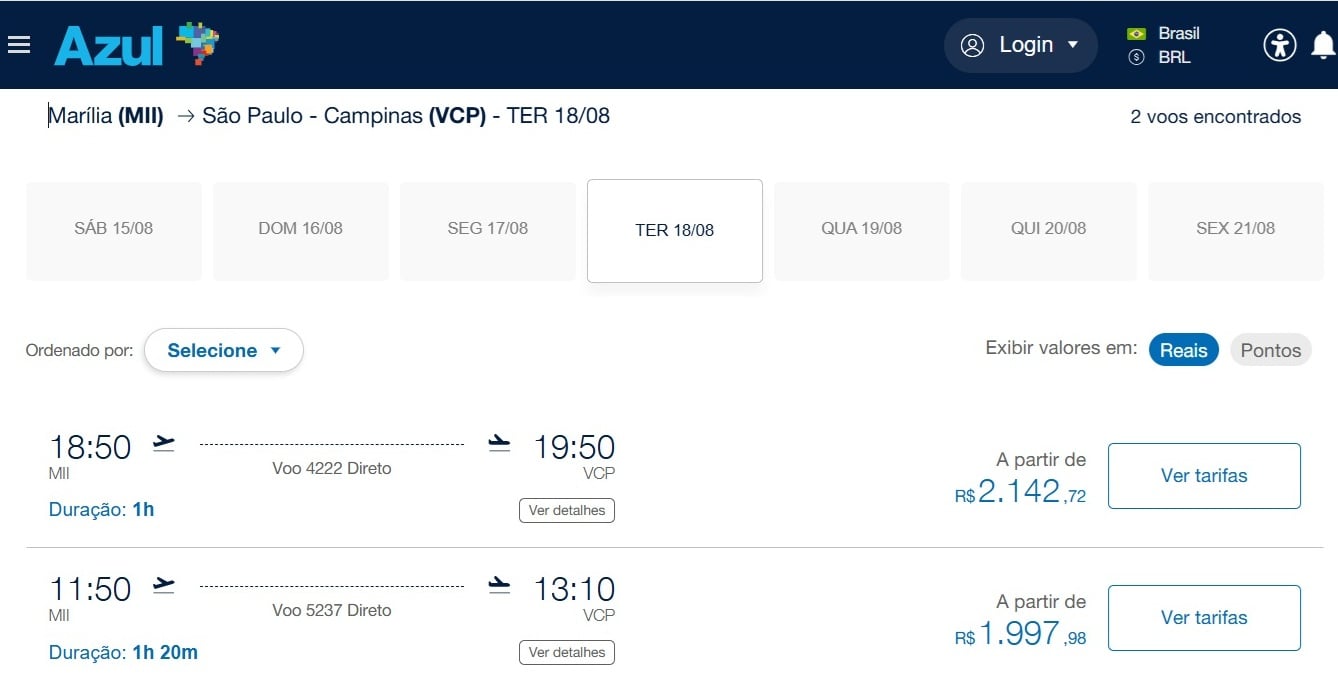
Task: Switch price display to Pontos
Action: coord(1270,350)
